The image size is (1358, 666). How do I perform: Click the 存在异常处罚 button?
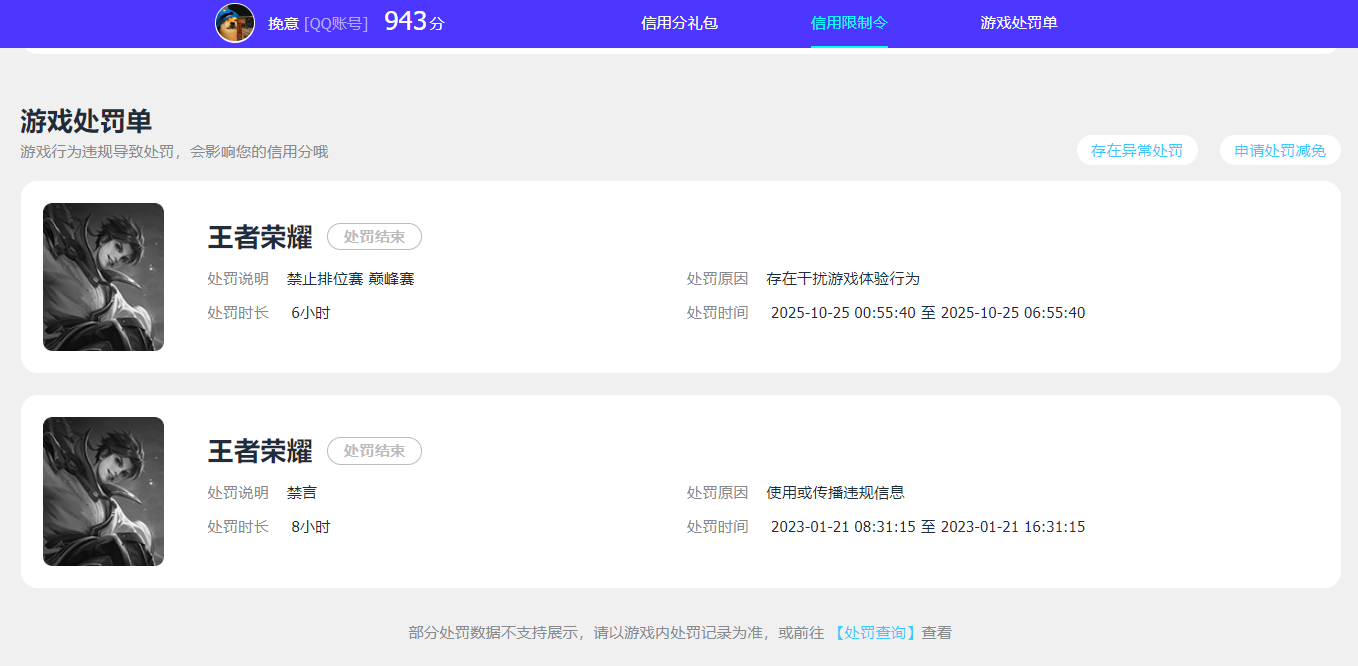click(x=1137, y=150)
